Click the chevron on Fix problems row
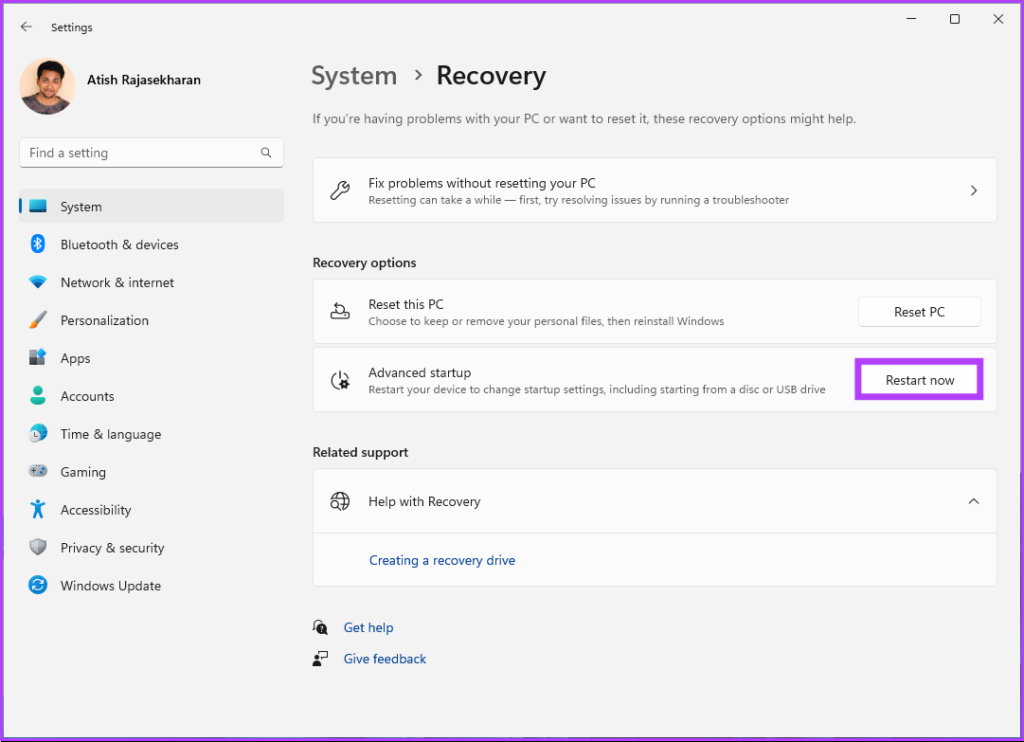This screenshot has width=1024, height=742. coord(974,191)
